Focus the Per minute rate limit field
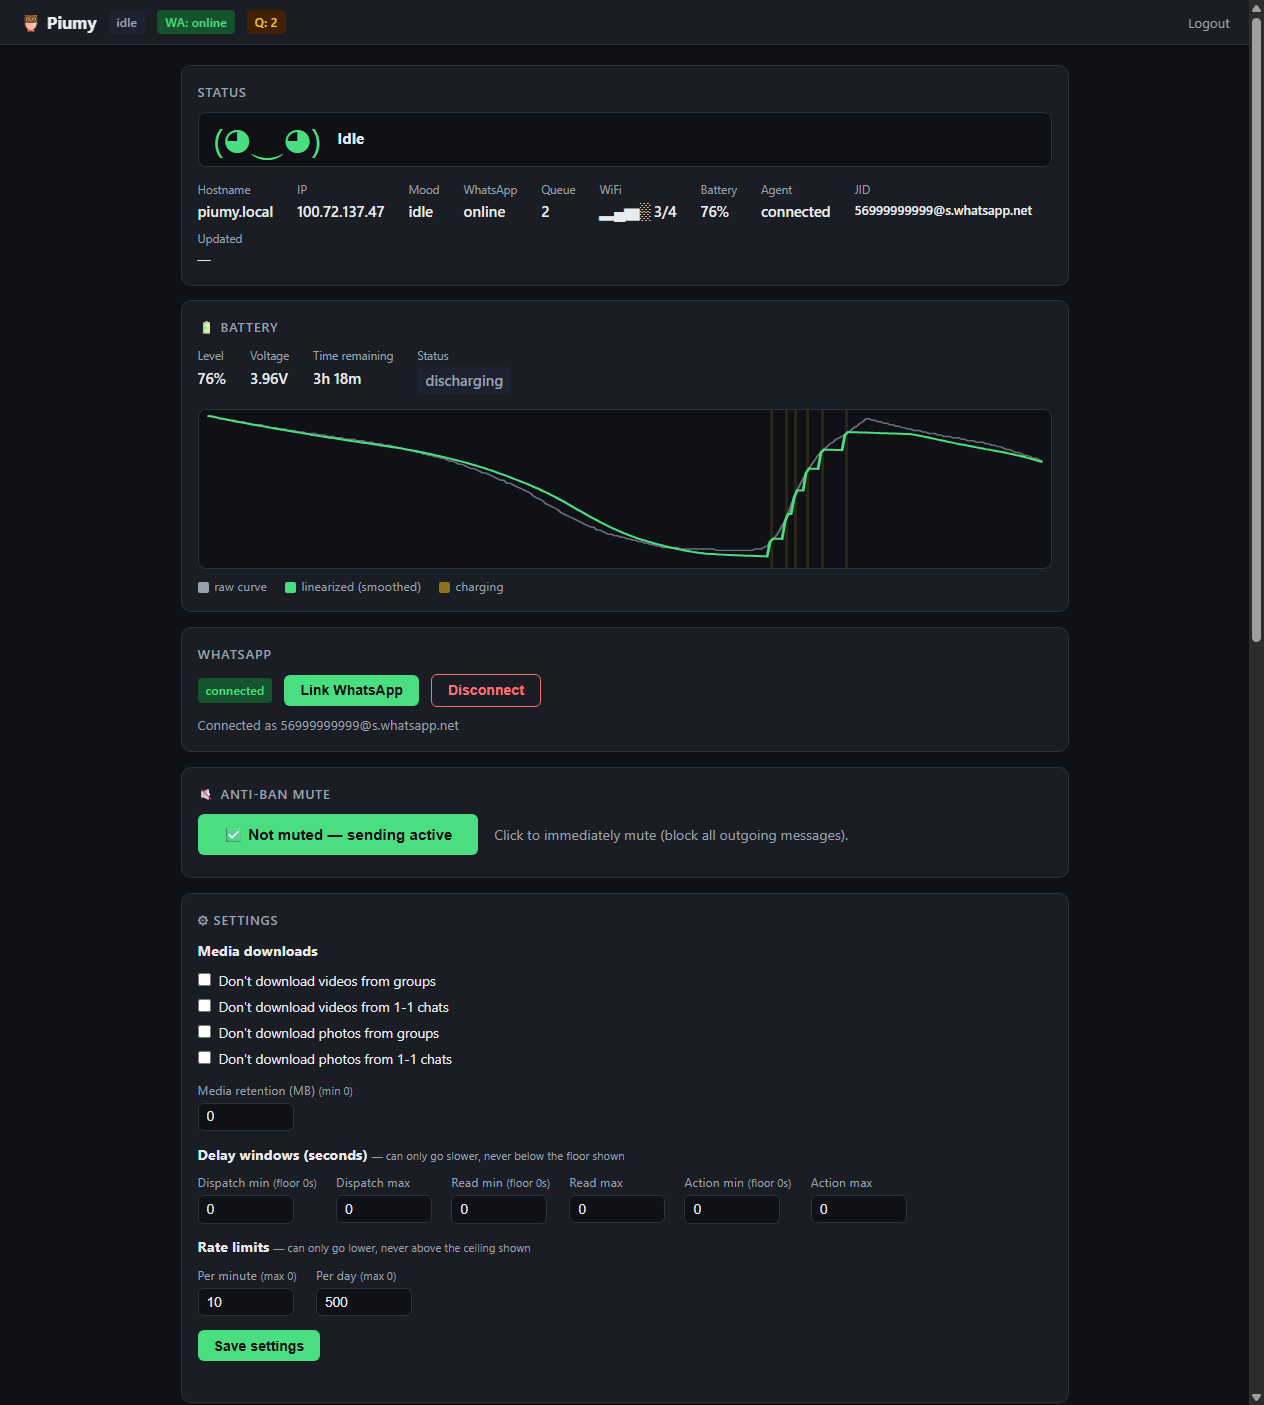This screenshot has width=1264, height=1405. coord(246,1302)
